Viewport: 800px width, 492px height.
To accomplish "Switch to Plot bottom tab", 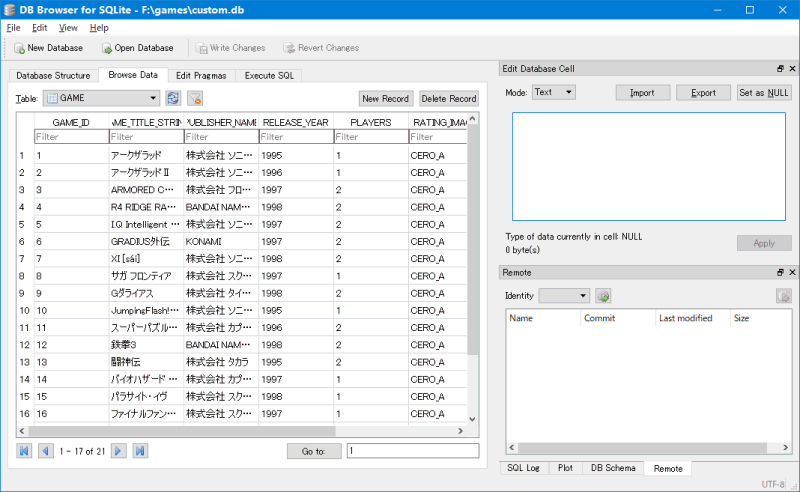I will (565, 468).
